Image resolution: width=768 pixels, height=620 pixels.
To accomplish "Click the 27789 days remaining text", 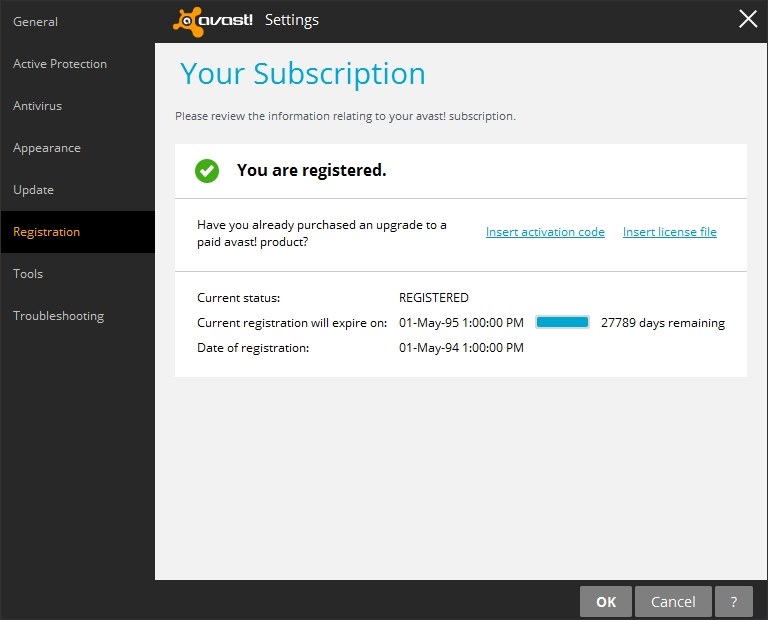I will (x=662, y=323).
